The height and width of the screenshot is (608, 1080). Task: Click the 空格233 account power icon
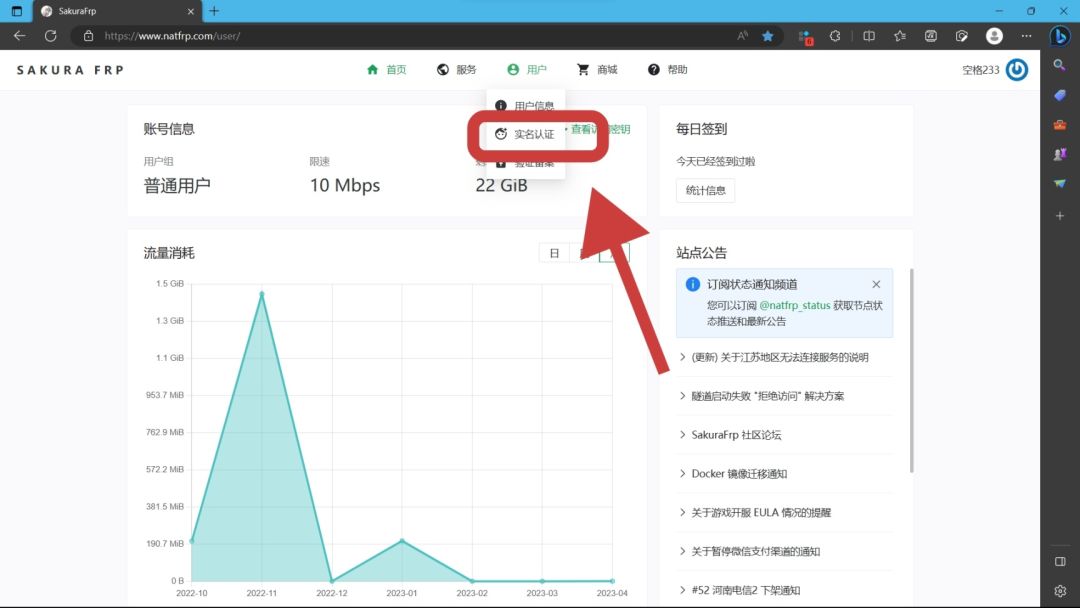click(1017, 70)
